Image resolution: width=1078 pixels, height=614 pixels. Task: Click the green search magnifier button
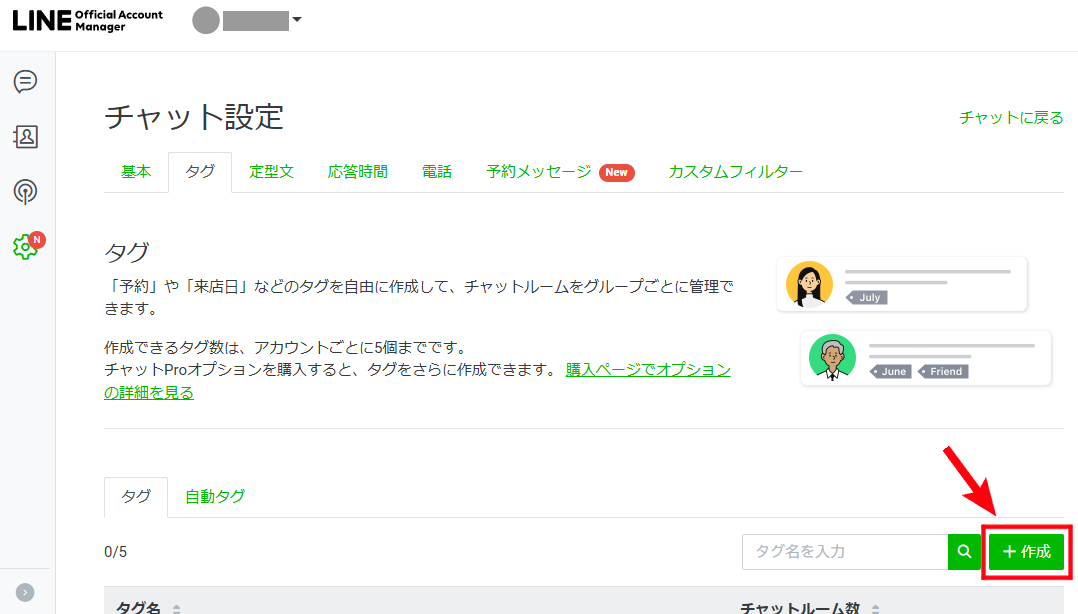coord(964,551)
